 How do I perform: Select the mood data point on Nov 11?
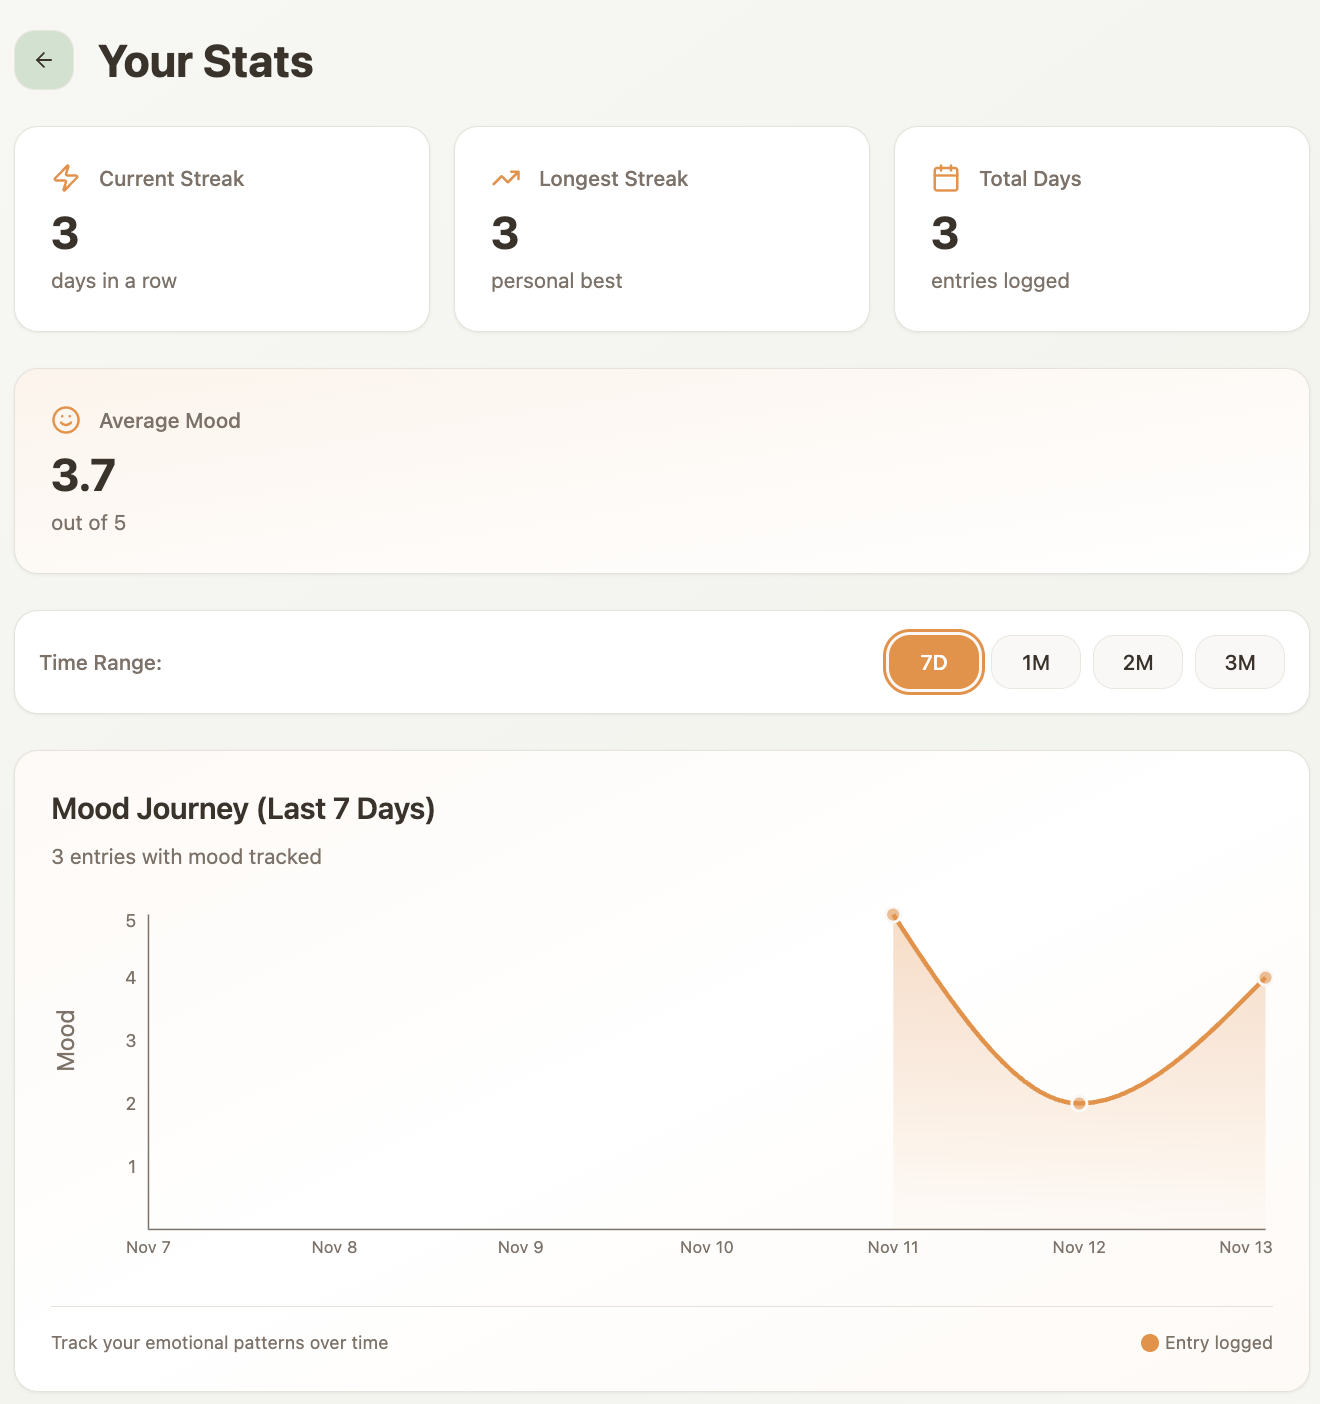893,915
